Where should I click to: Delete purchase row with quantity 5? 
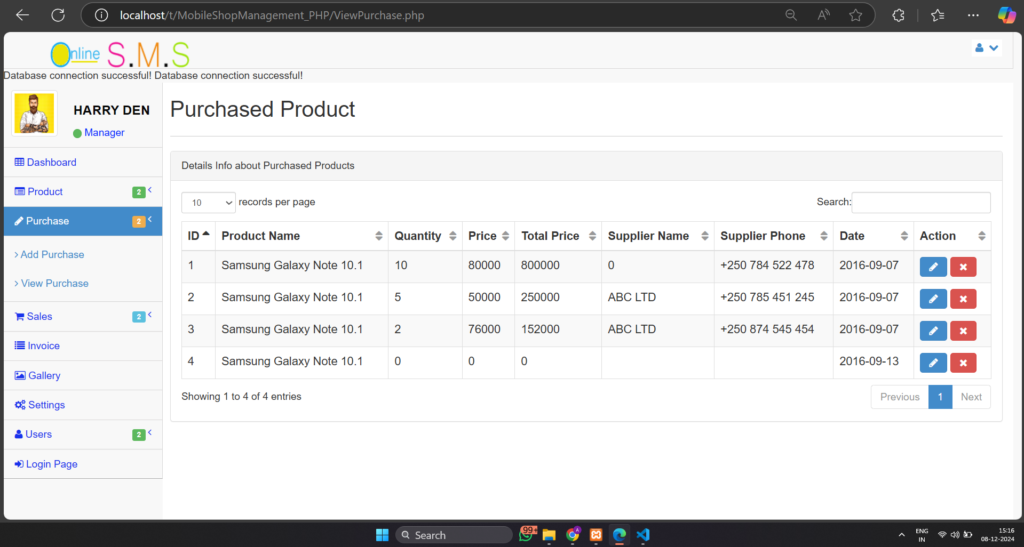click(x=963, y=298)
